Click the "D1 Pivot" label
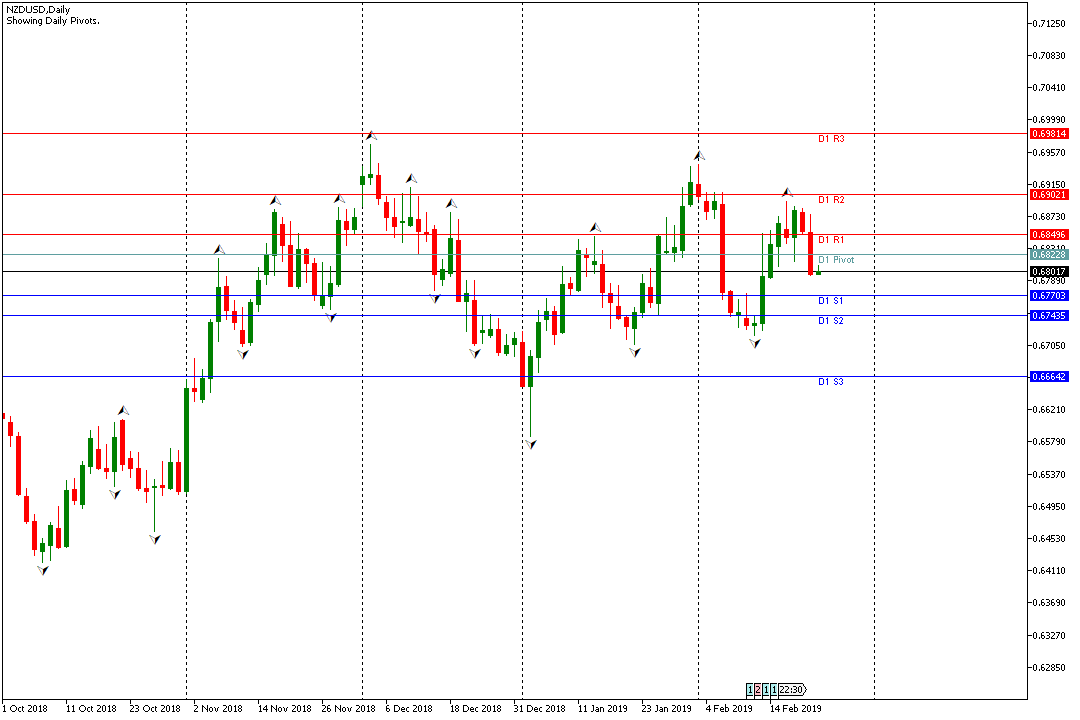This screenshot has height=720, width=1080. (x=836, y=260)
